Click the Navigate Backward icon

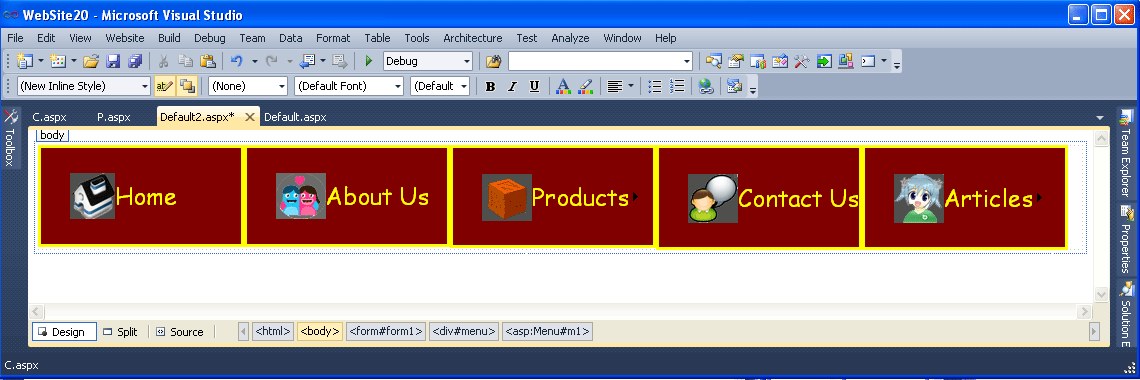[307, 61]
